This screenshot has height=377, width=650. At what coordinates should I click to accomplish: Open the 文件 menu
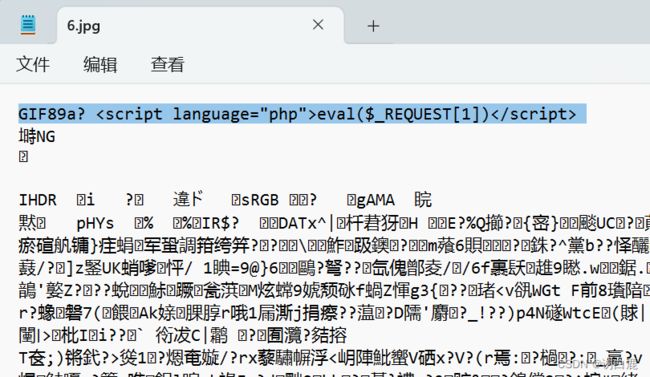pyautogui.click(x=33, y=65)
